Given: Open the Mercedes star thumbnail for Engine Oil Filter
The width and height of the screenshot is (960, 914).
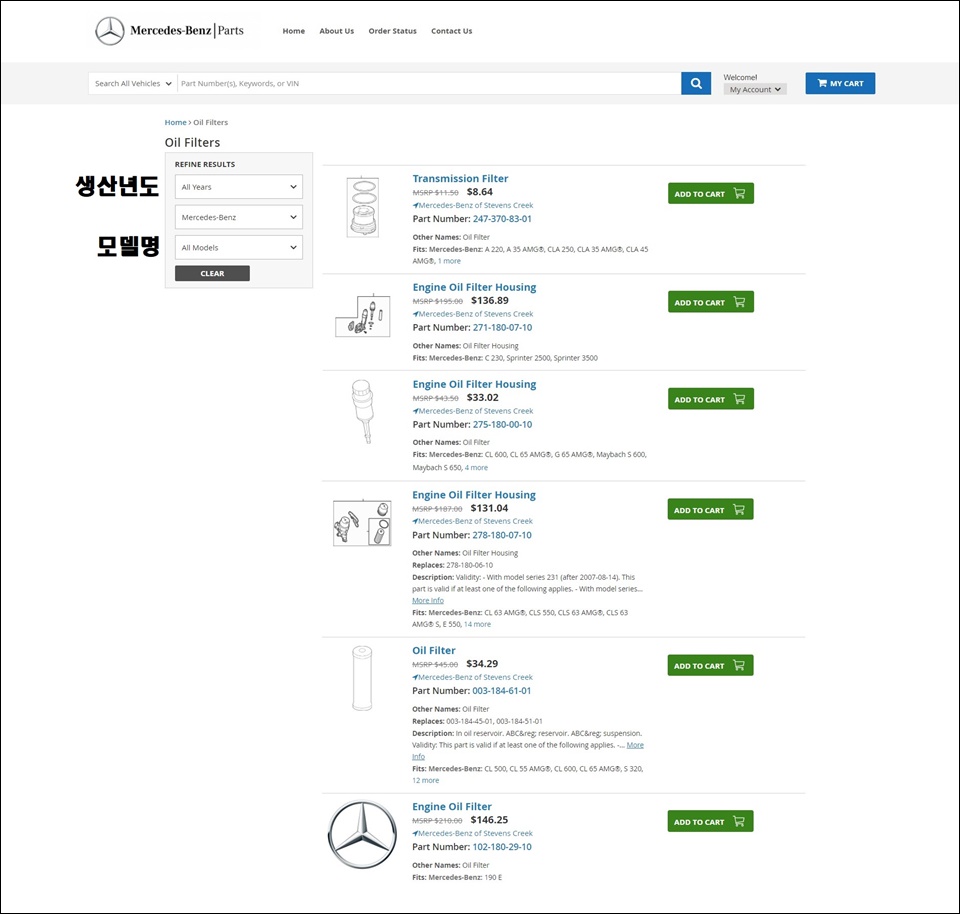Looking at the screenshot, I should coord(362,834).
